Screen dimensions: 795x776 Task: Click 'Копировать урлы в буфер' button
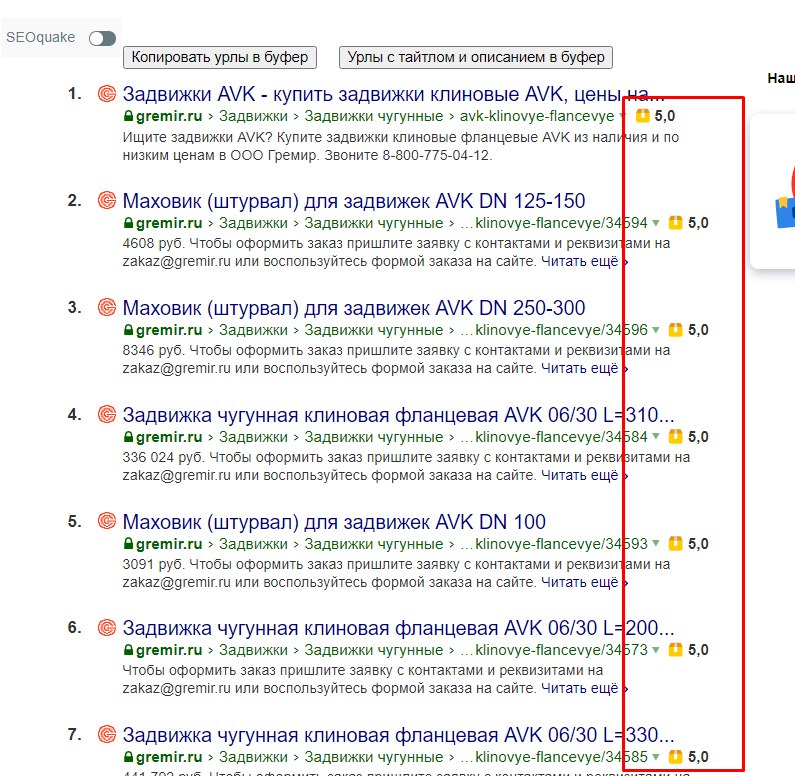pyautogui.click(x=220, y=57)
